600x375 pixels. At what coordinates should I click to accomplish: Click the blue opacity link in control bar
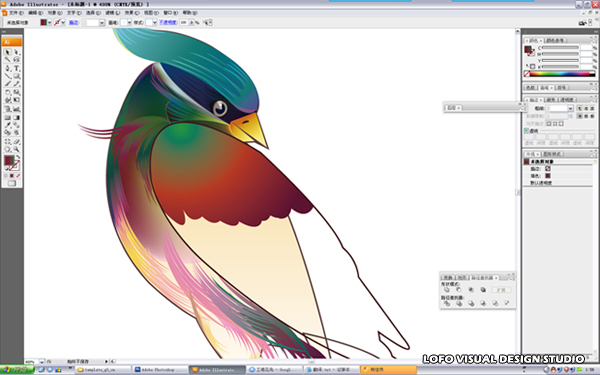coord(168,23)
